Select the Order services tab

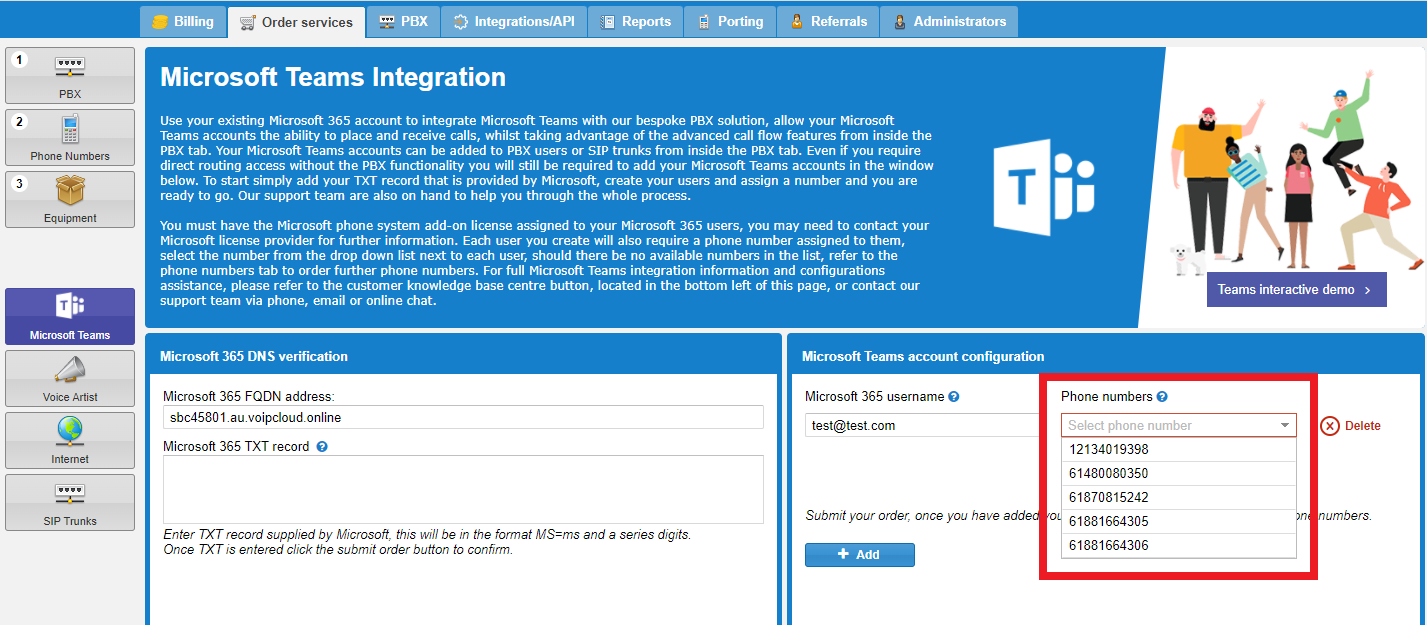296,22
